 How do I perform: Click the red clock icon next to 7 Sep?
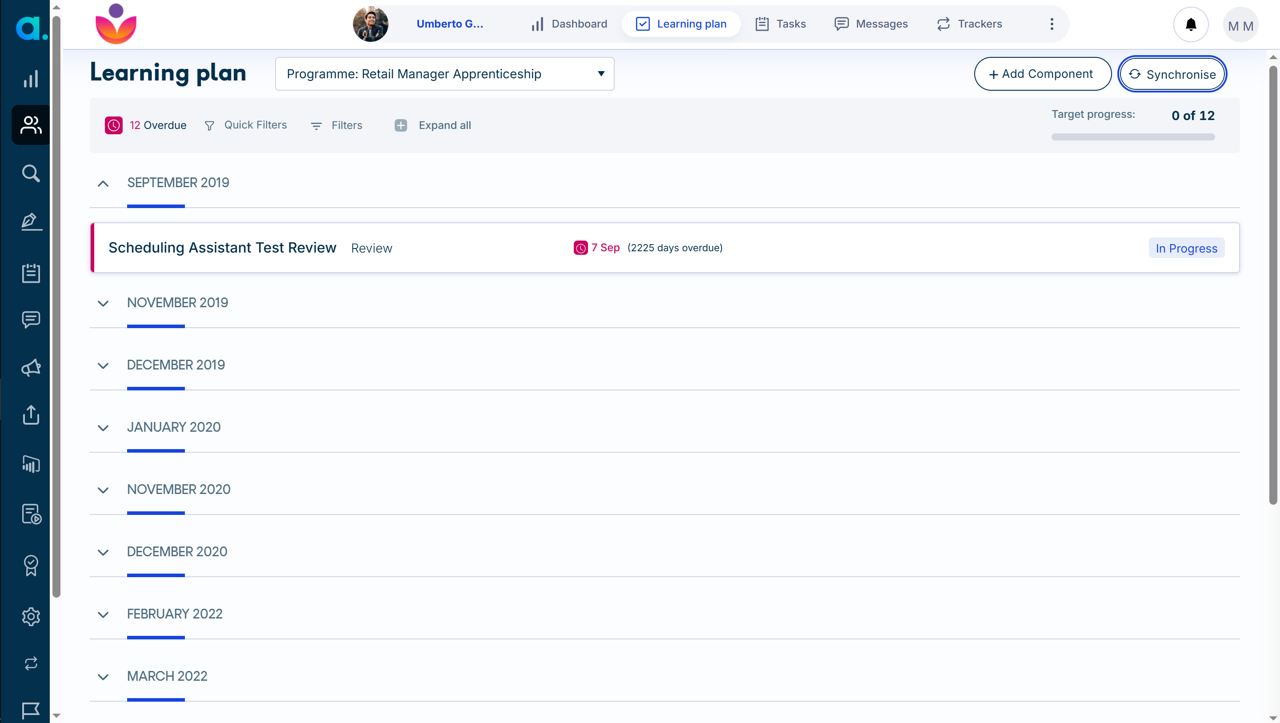point(580,248)
